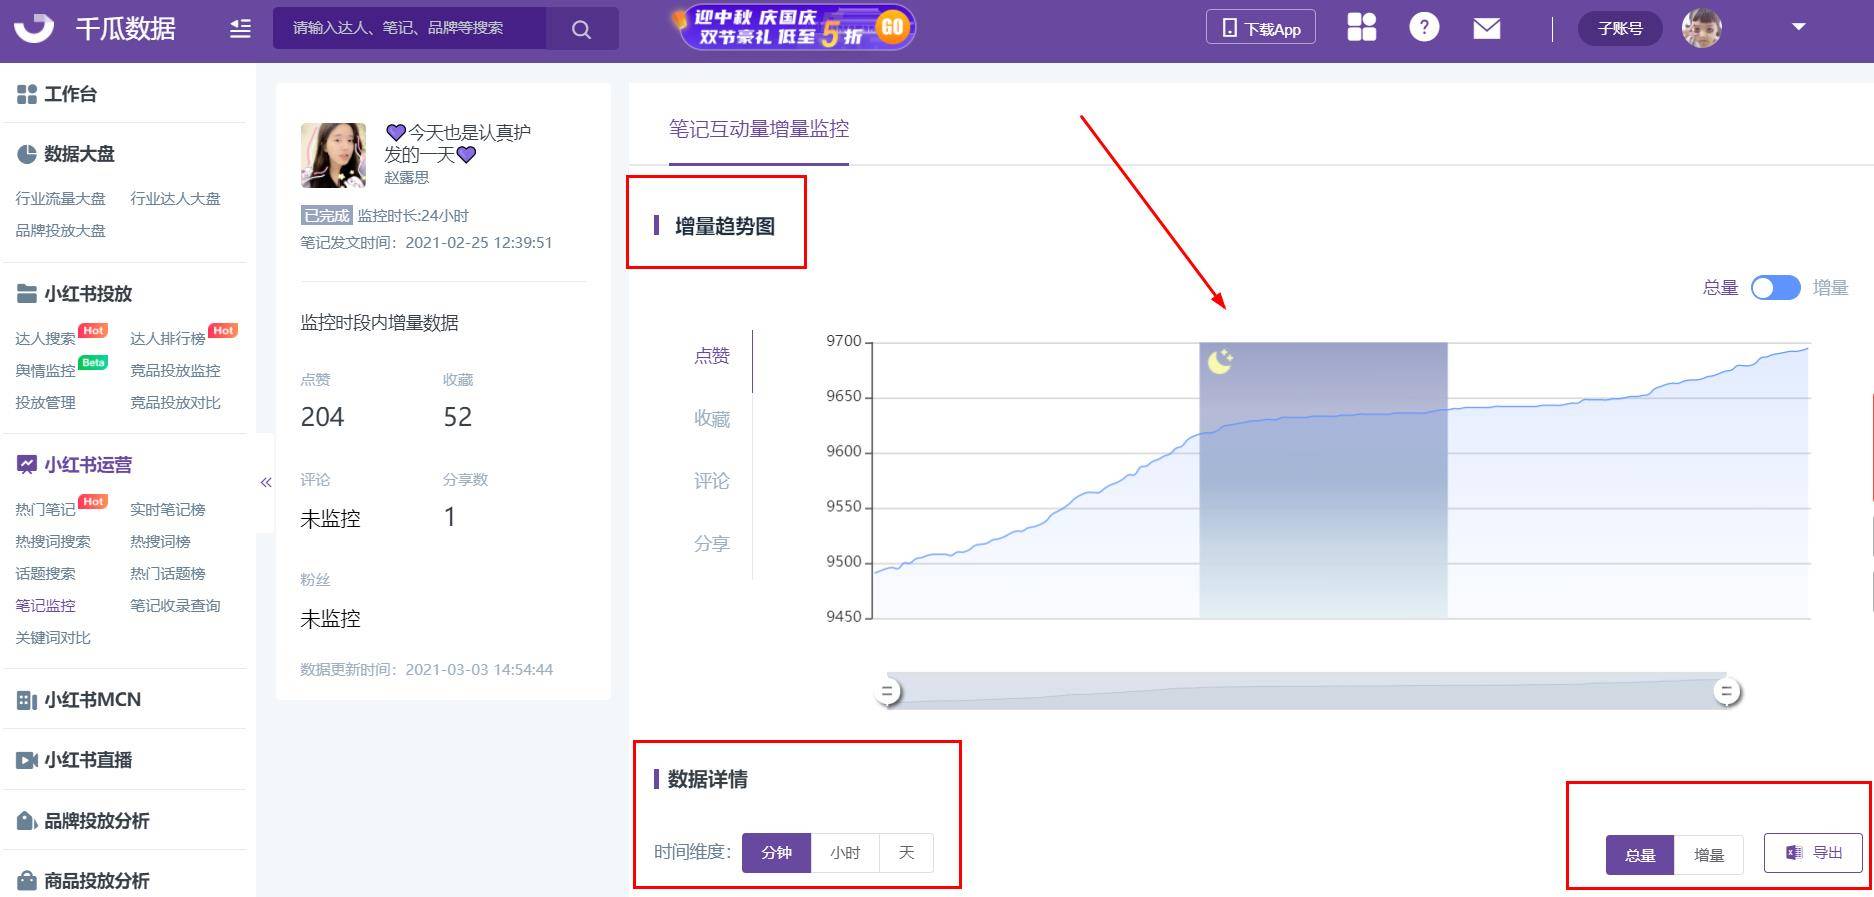
Task: Toggle the total/increment chart switch
Action: tap(1775, 288)
